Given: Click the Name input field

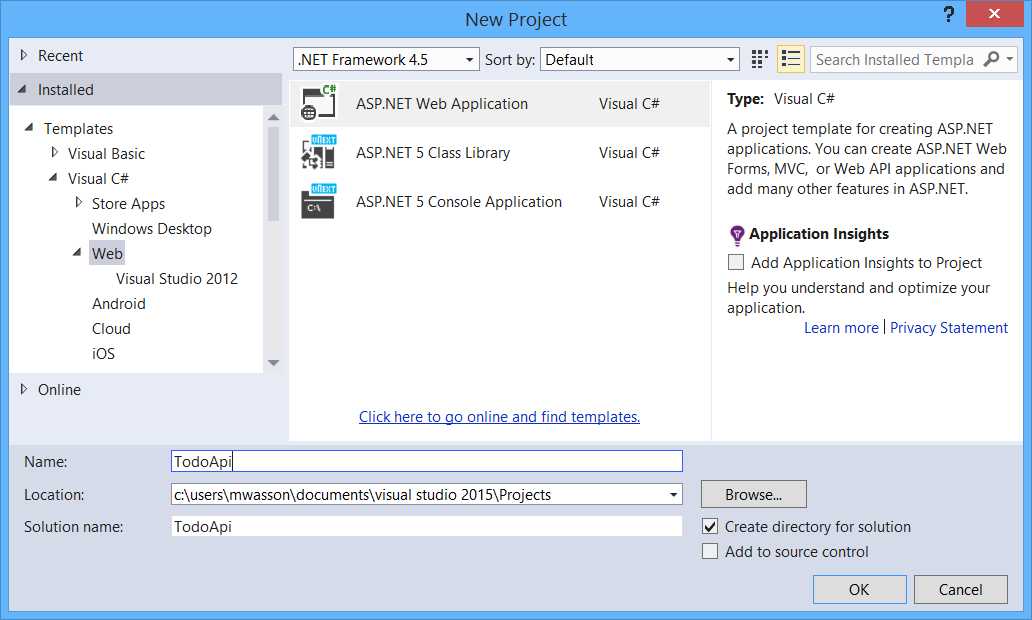Looking at the screenshot, I should click(426, 461).
